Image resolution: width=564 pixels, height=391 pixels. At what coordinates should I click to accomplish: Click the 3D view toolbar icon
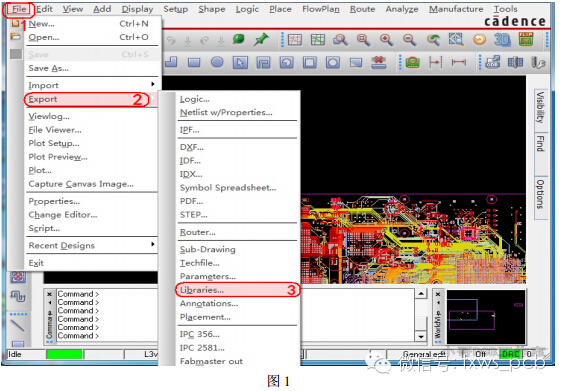(x=502, y=40)
